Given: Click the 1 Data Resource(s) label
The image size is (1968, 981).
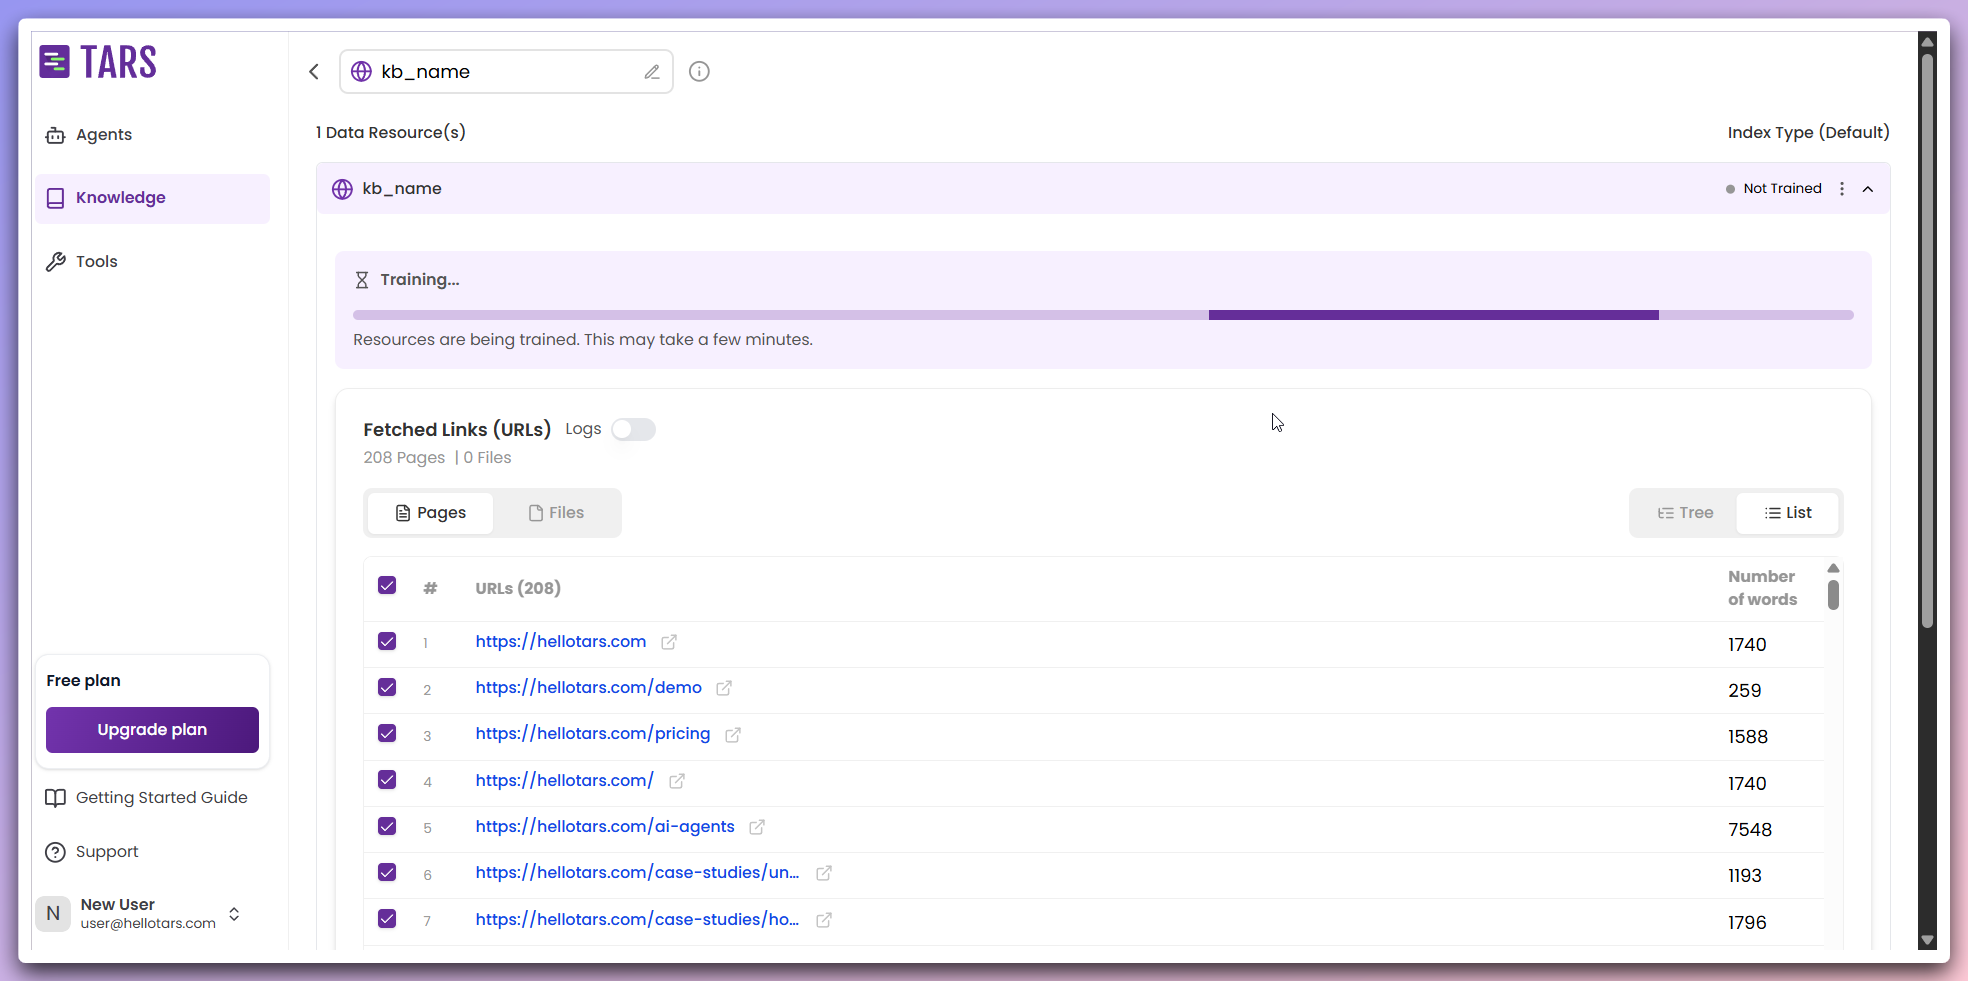Looking at the screenshot, I should pyautogui.click(x=391, y=133).
